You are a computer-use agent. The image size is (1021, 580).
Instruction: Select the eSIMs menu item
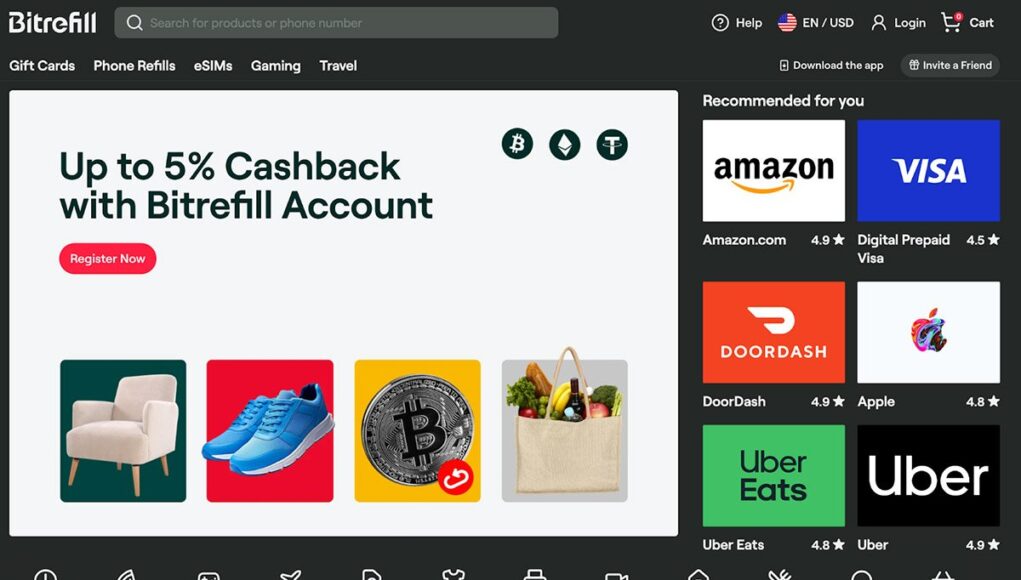click(x=213, y=66)
